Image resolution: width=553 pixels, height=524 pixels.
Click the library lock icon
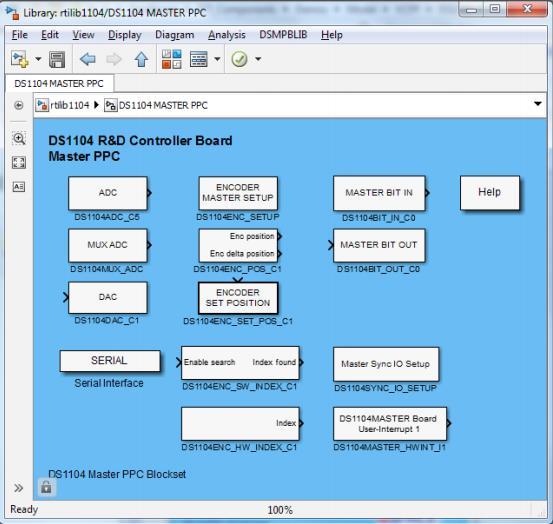click(46, 487)
